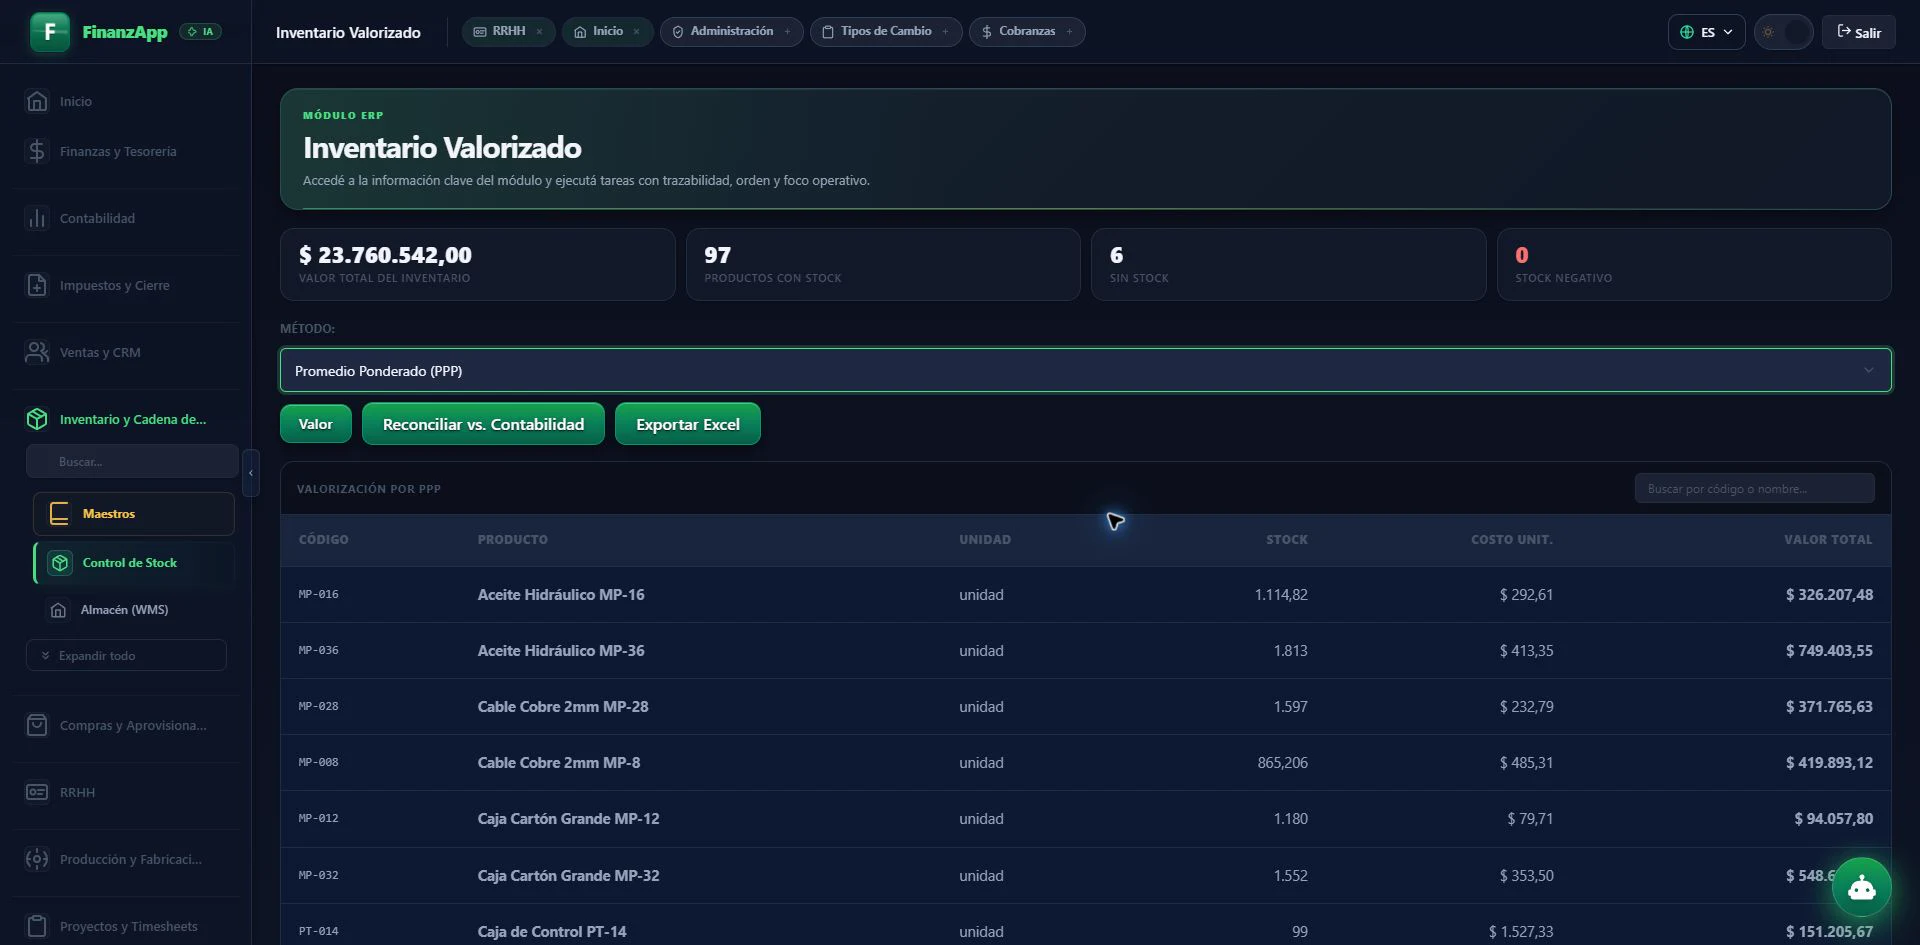The height and width of the screenshot is (945, 1920).
Task: Click the 0 Stock Negativo card
Action: click(x=1693, y=264)
